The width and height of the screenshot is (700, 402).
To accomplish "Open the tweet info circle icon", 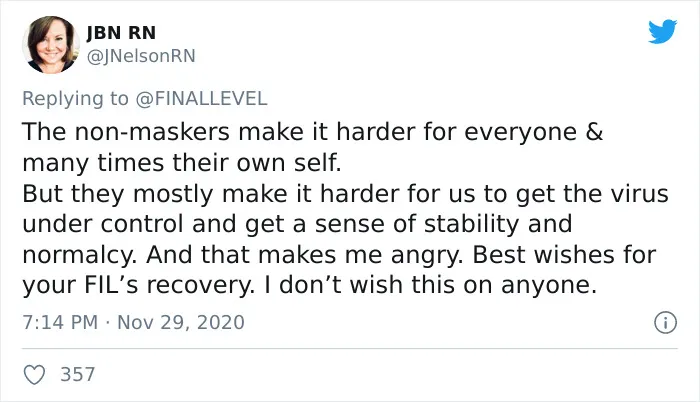I will tap(665, 322).
